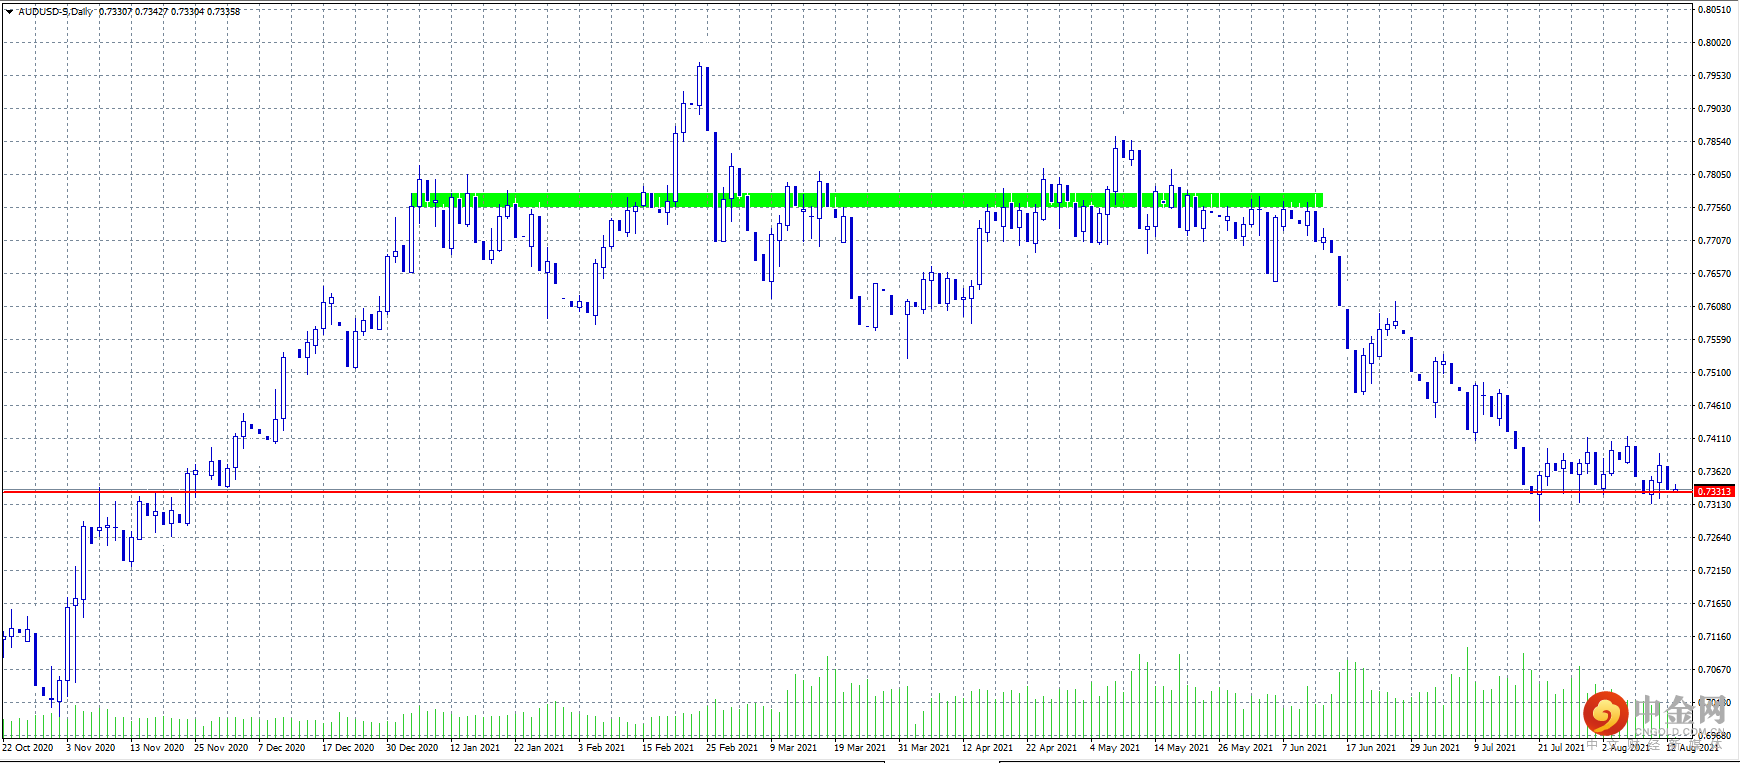Click the 0.70670 price axis label
Viewport: 1740px width, 763px height.
tap(1714, 670)
